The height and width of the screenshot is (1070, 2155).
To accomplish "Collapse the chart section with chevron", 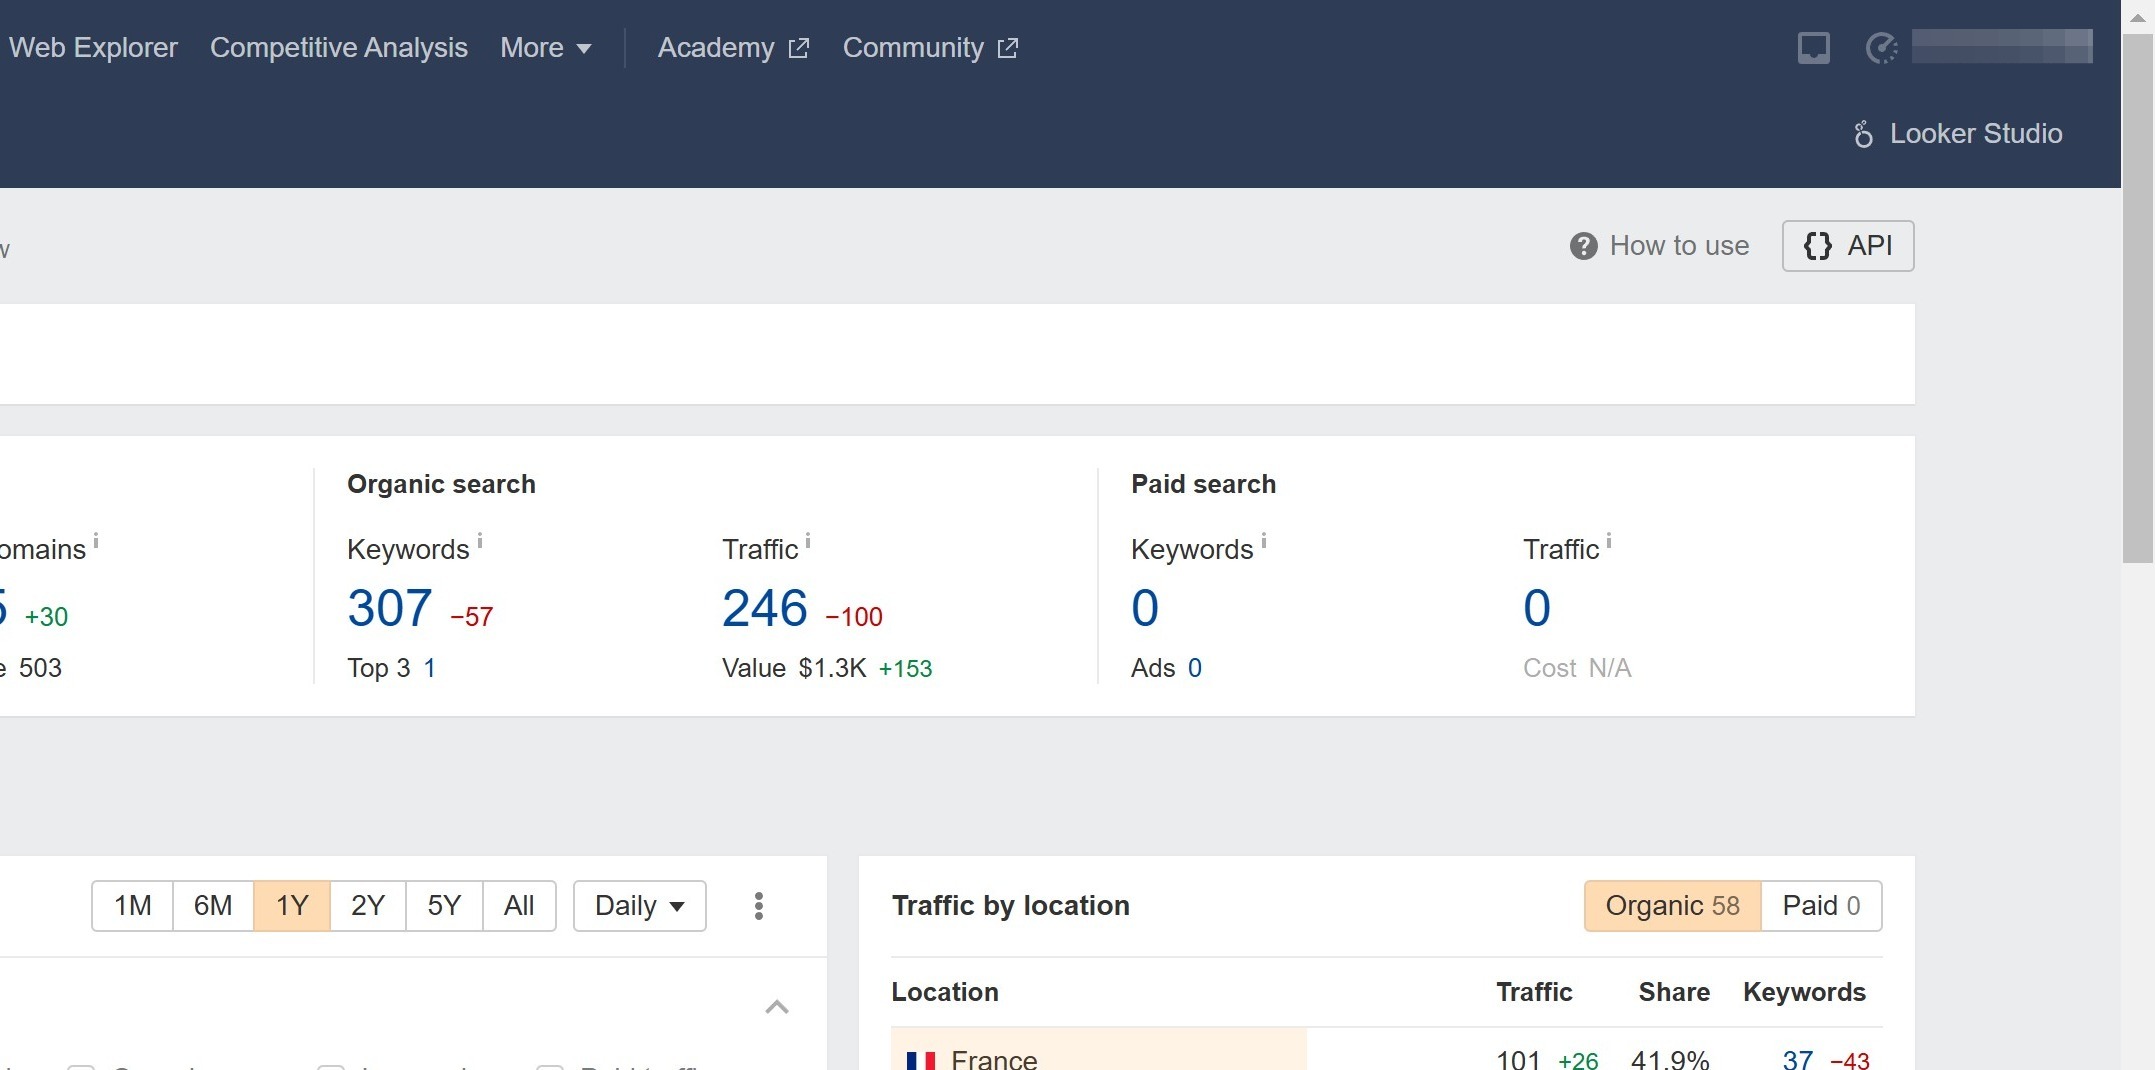I will pyautogui.click(x=777, y=1007).
